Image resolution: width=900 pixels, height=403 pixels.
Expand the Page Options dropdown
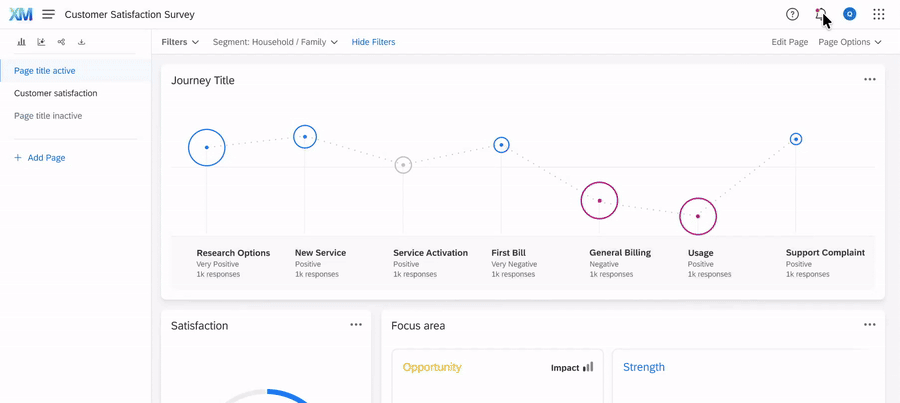(849, 42)
